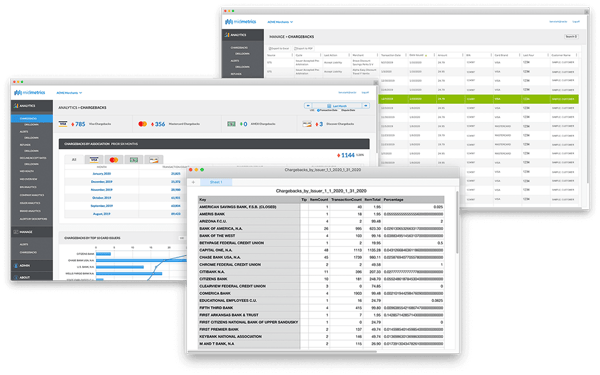Screen dimensions: 600x375
Task: Select highlighted Chargebacks item in Analytics sidebar
Action: click(x=32, y=119)
